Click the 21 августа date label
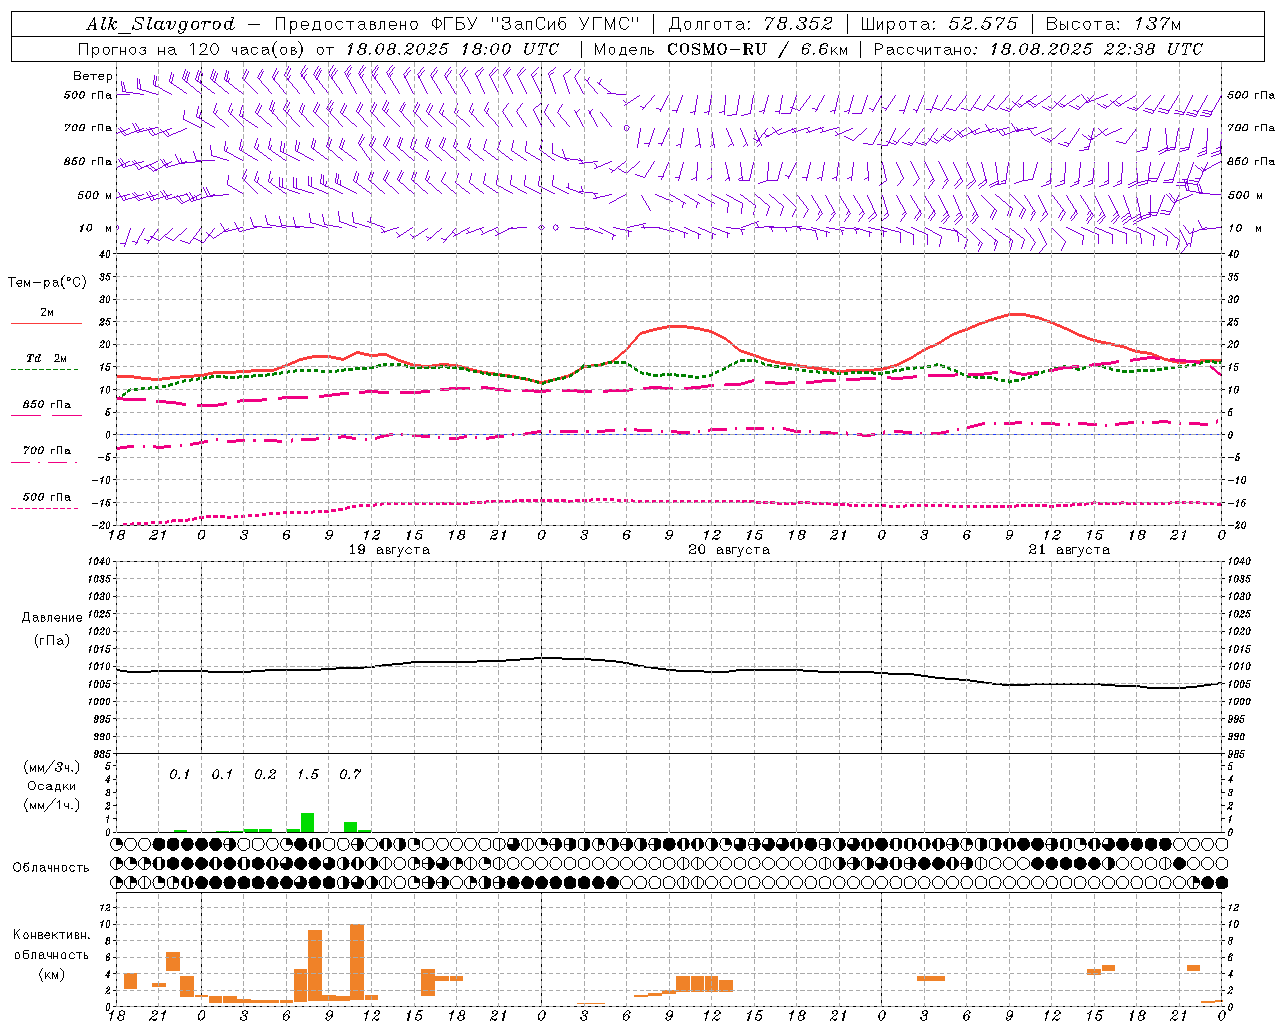Image resolution: width=1280 pixels, height=1024 pixels. pyautogui.click(x=1069, y=550)
